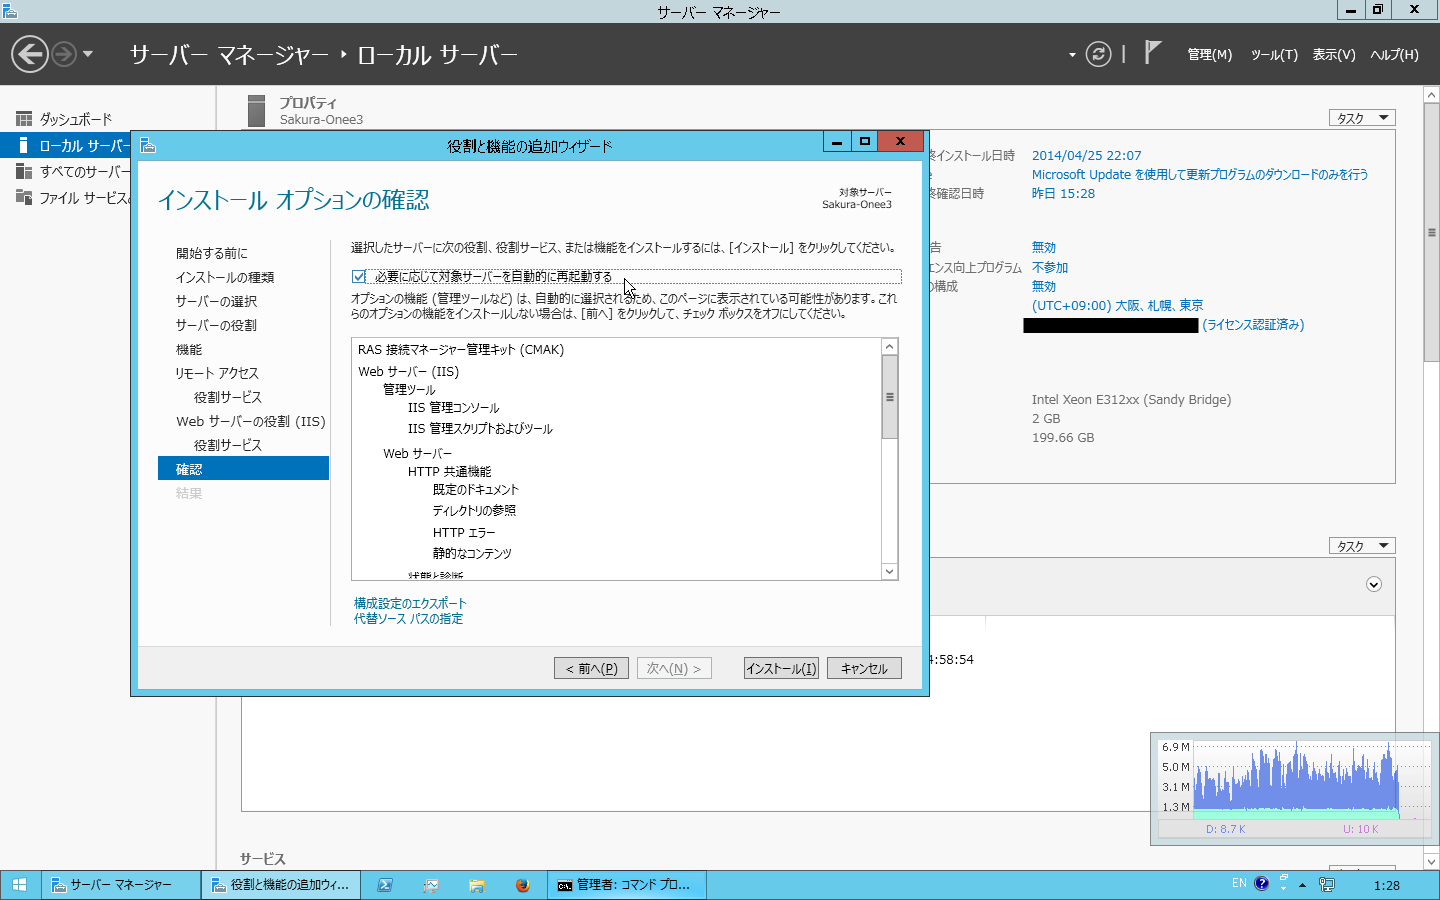Open File Explorer from the taskbar
This screenshot has width=1440, height=900.
[x=477, y=885]
